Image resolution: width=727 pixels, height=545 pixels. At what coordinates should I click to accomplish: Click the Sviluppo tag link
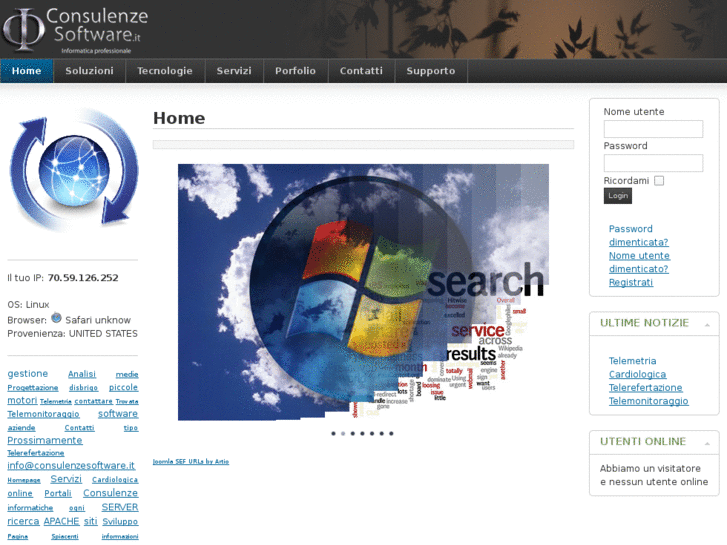pos(120,522)
